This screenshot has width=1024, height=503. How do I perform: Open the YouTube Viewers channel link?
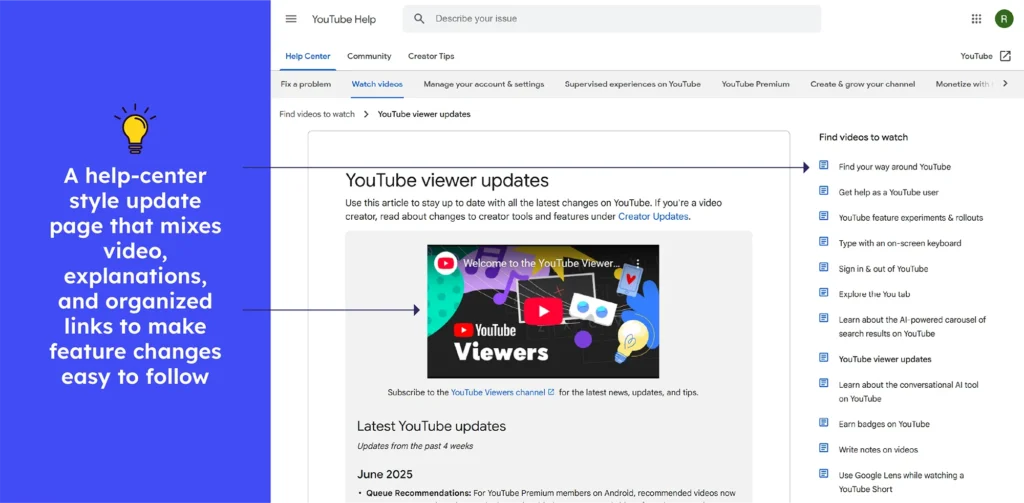(498, 393)
